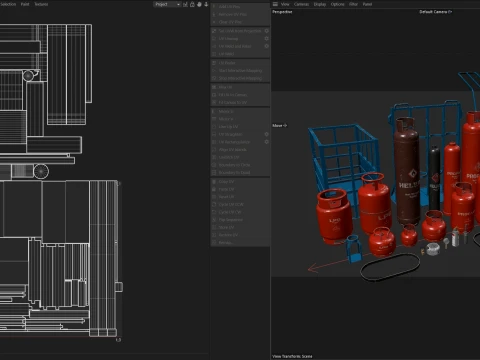
Task: Choose Fit UV to Canvas
Action: tap(240, 95)
